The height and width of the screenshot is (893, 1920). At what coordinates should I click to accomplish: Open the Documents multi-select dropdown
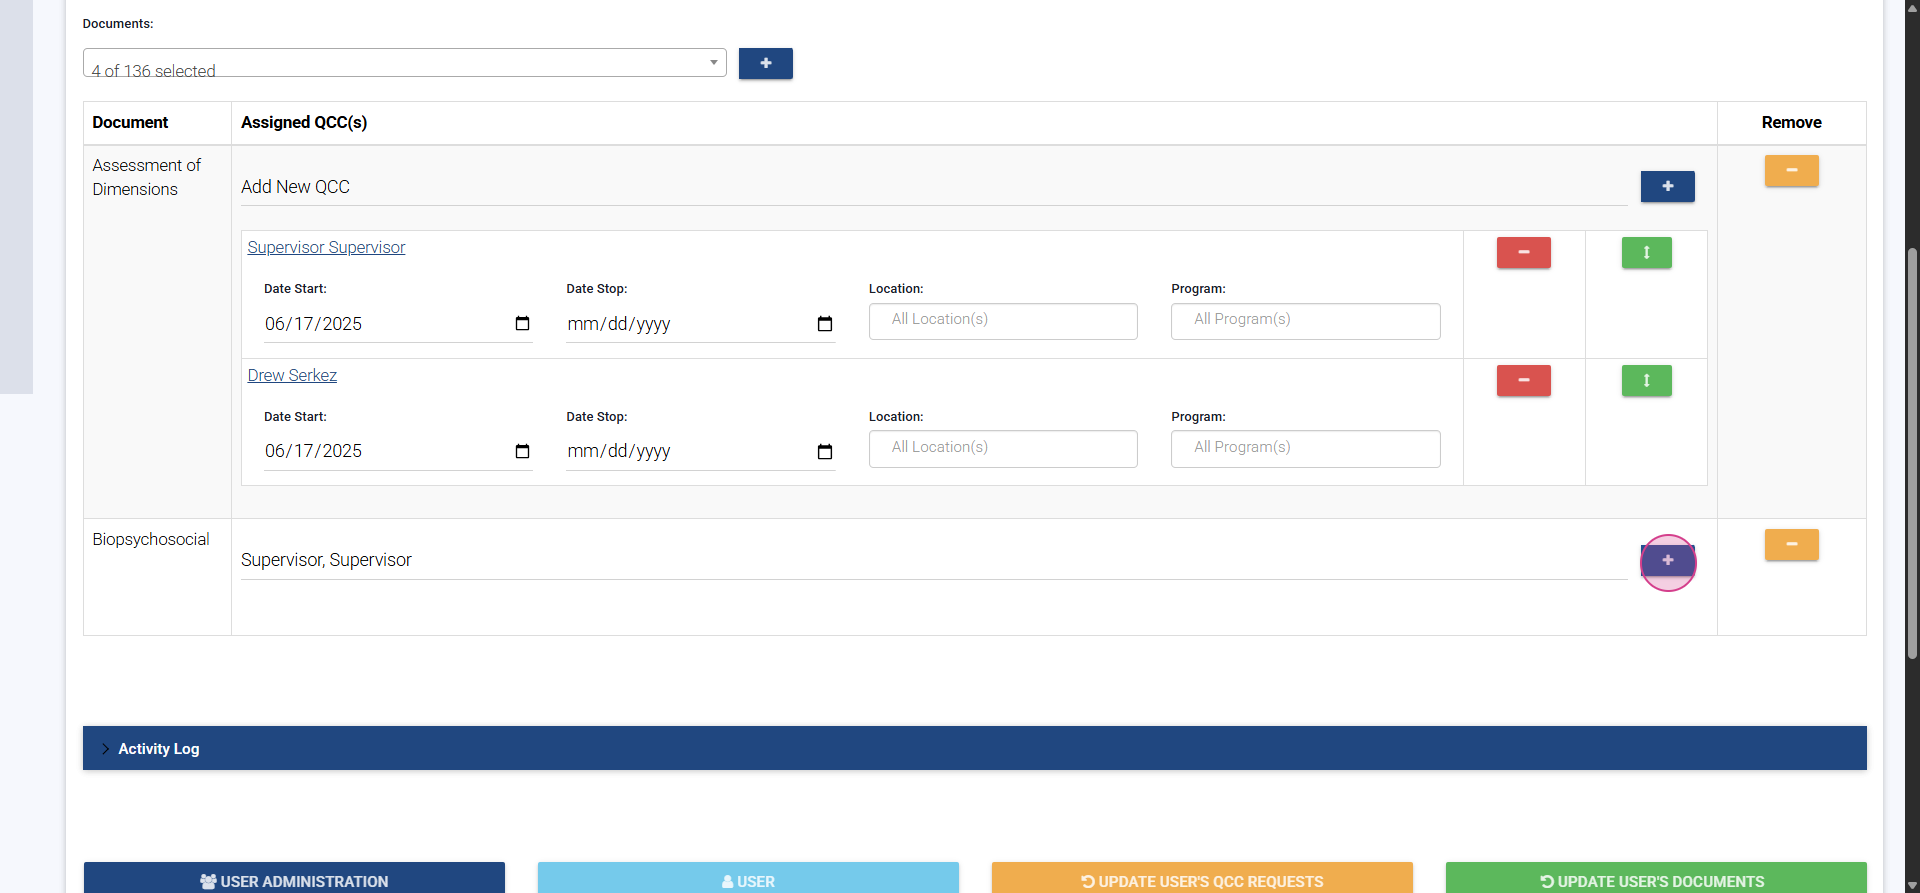point(404,63)
